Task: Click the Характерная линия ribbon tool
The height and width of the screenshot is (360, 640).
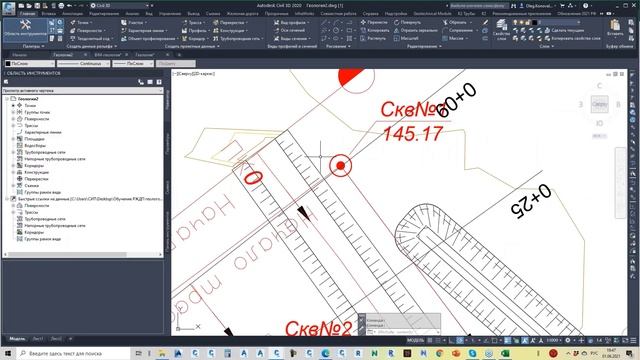Action: click(x=143, y=30)
